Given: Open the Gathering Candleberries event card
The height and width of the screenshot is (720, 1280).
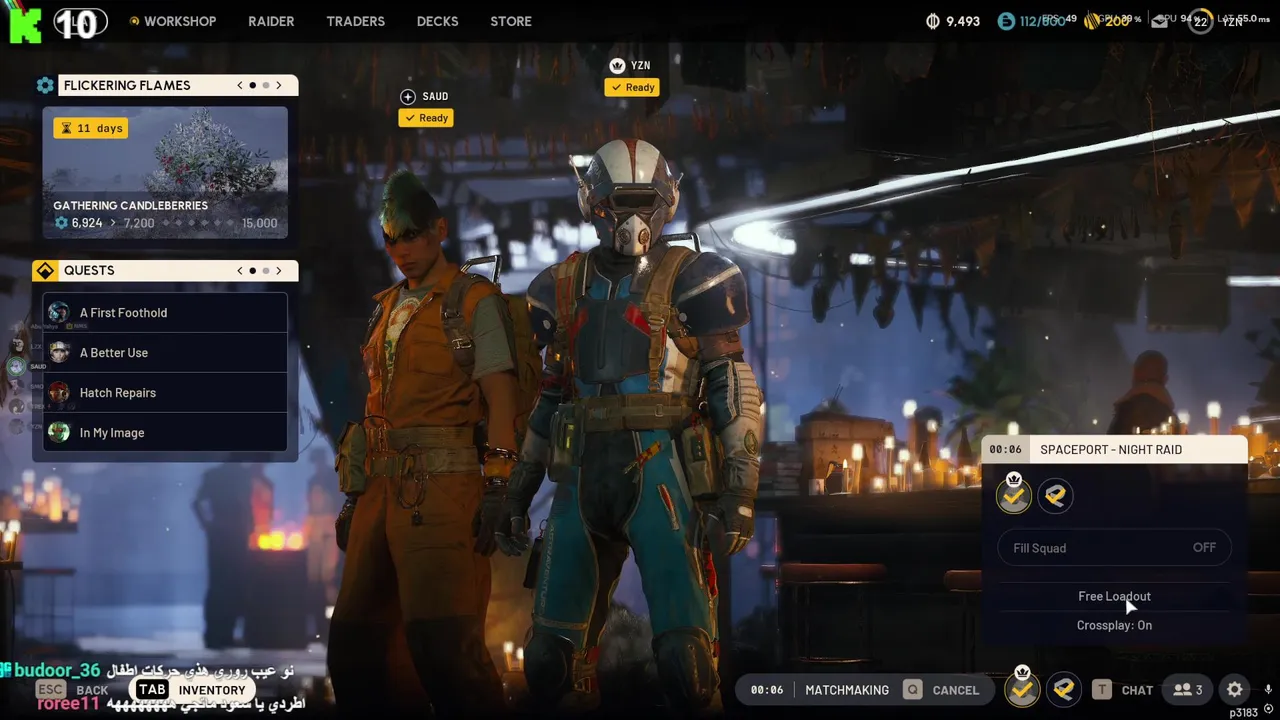Looking at the screenshot, I should coord(165,173).
